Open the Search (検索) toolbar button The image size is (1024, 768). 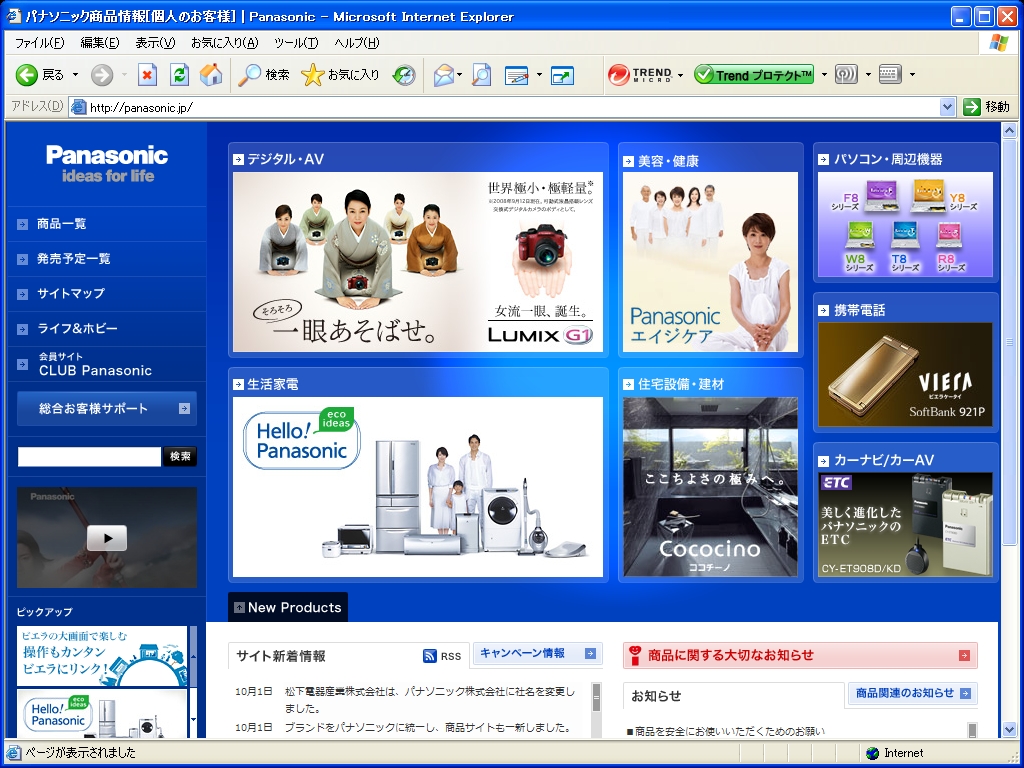click(x=263, y=75)
